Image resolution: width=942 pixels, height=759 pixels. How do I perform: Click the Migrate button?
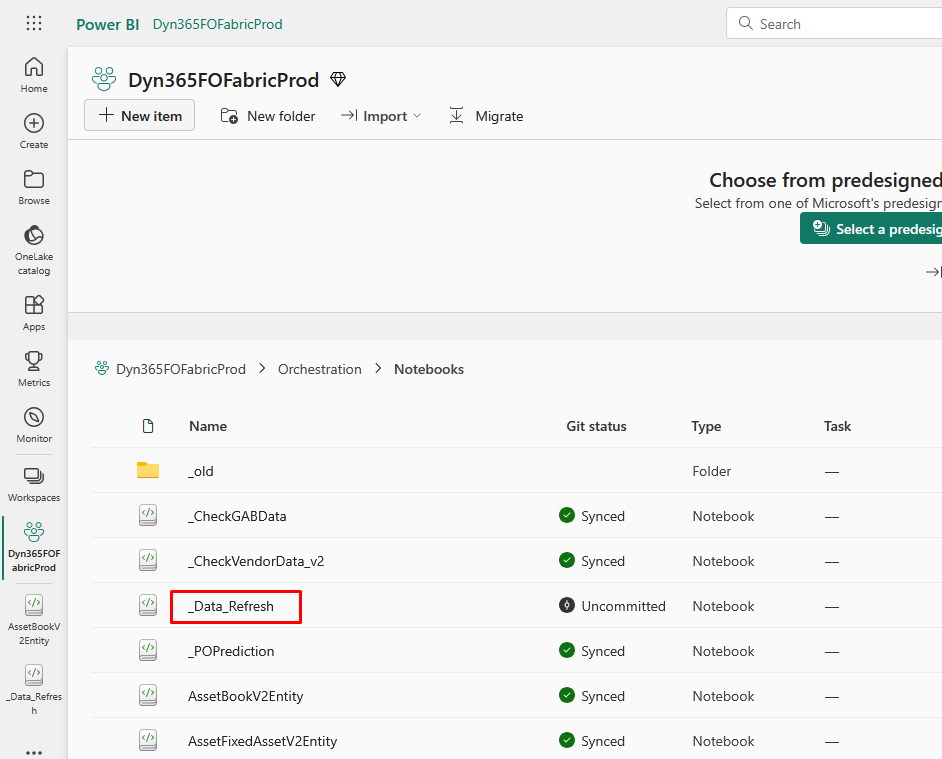[x=486, y=116]
